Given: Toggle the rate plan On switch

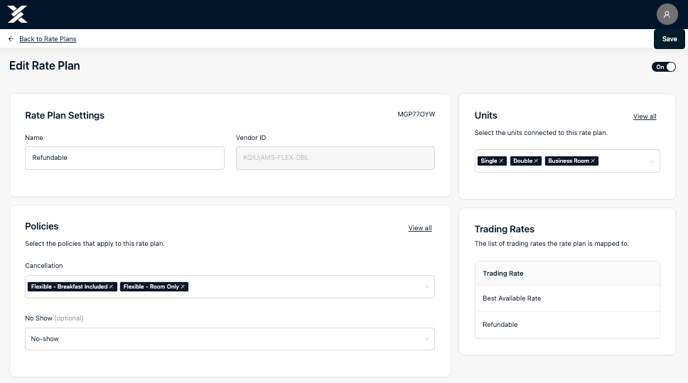Looking at the screenshot, I should click(x=663, y=67).
